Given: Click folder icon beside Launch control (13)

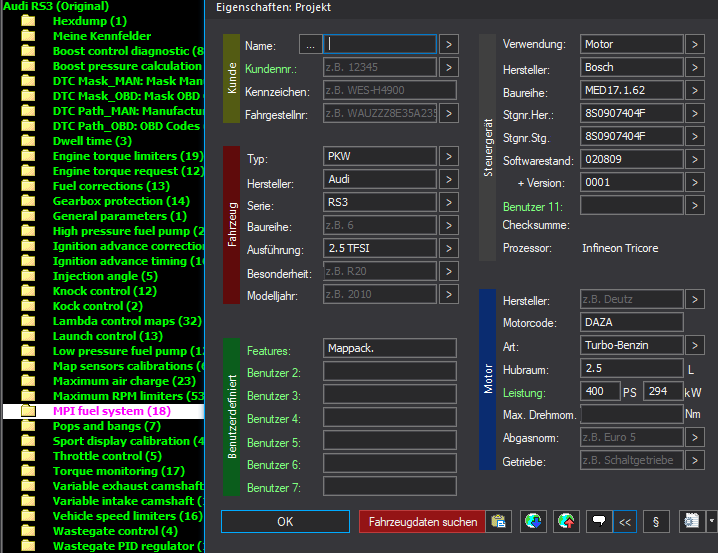Looking at the screenshot, I should pos(28,336).
